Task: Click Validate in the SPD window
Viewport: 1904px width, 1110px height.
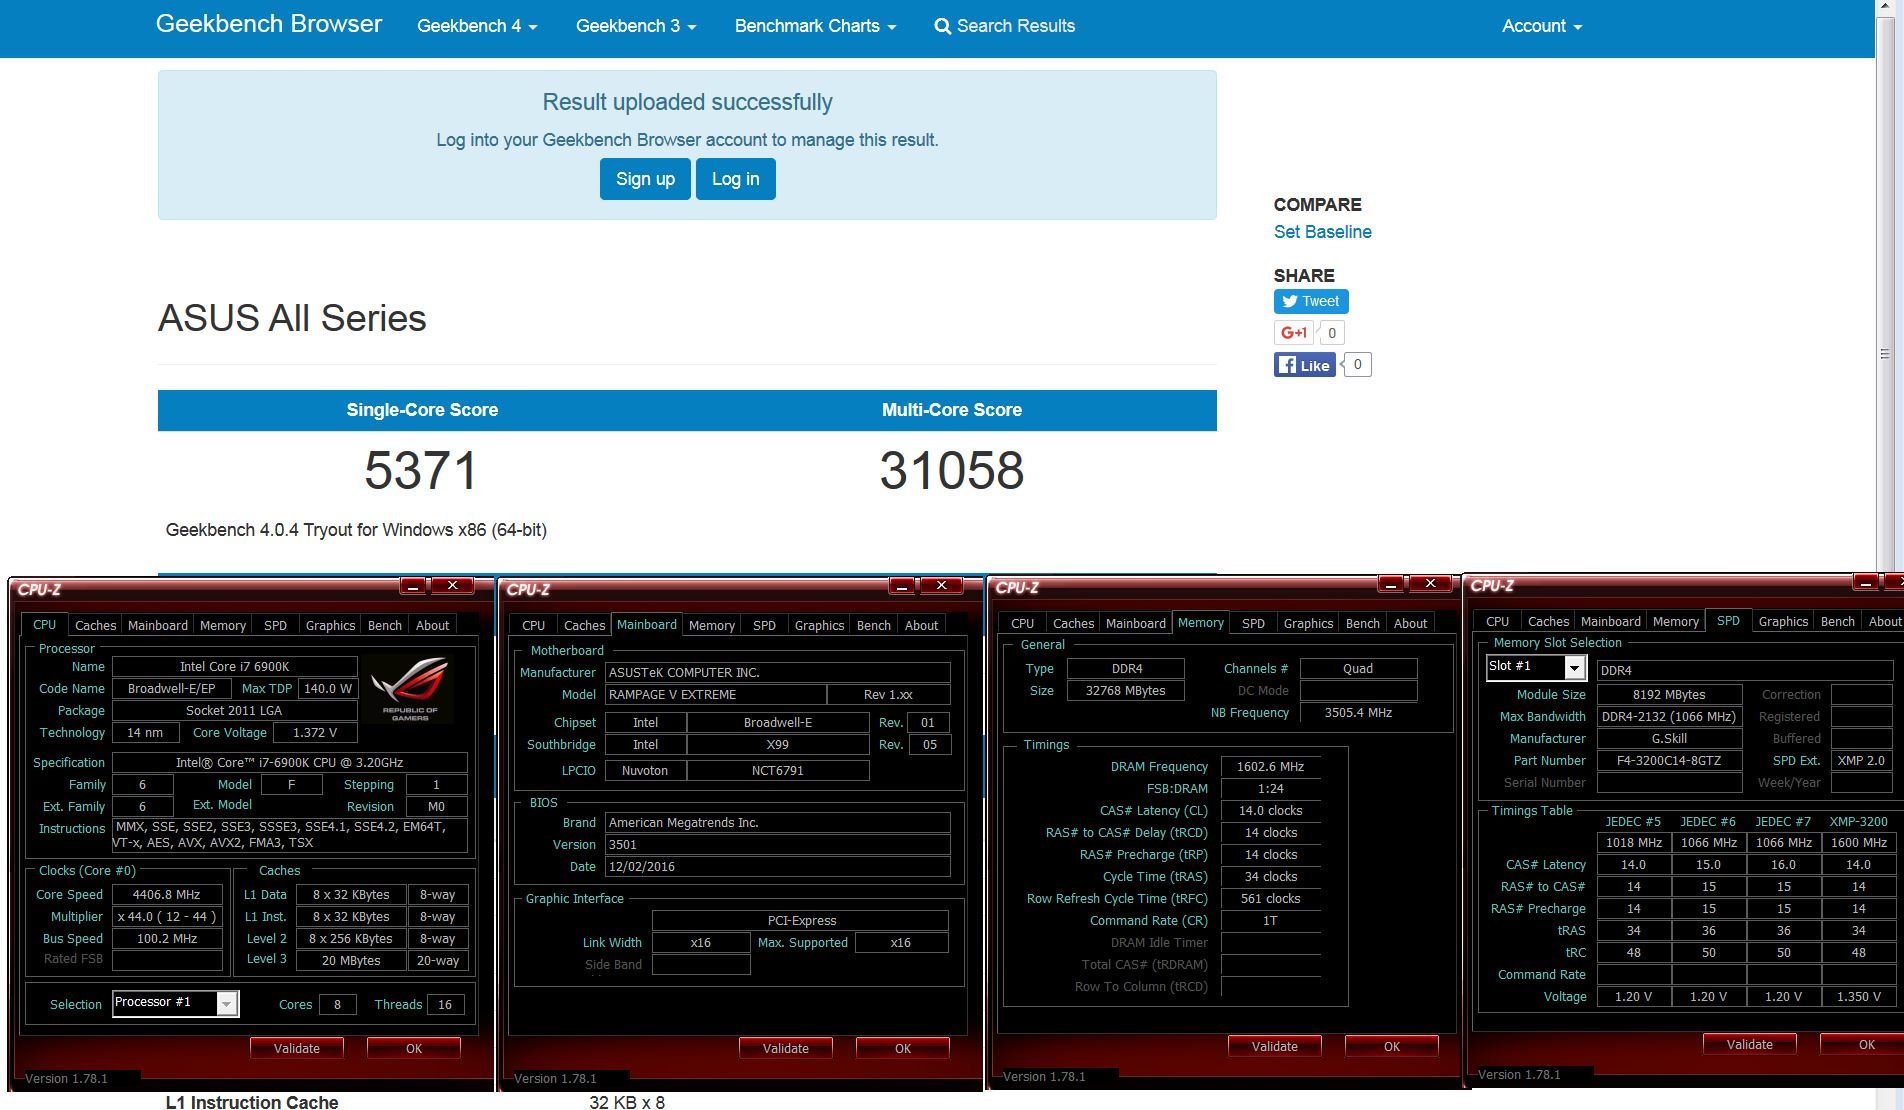Action: 1750,1044
